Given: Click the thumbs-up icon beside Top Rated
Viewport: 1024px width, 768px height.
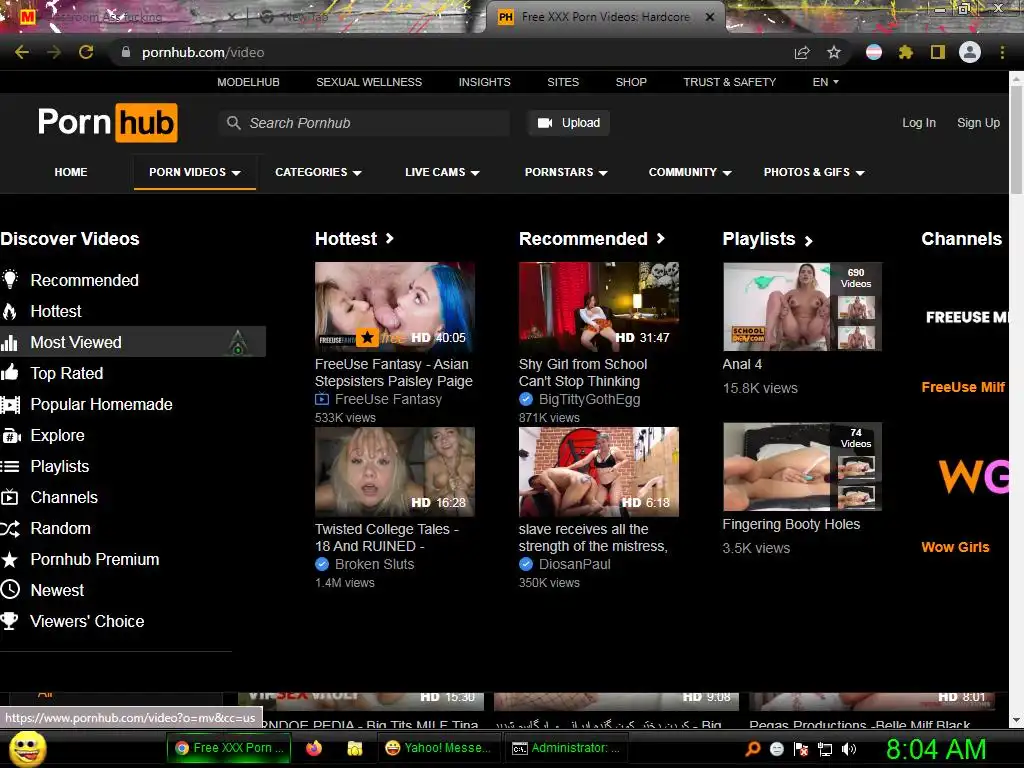Looking at the screenshot, I should 10,373.
